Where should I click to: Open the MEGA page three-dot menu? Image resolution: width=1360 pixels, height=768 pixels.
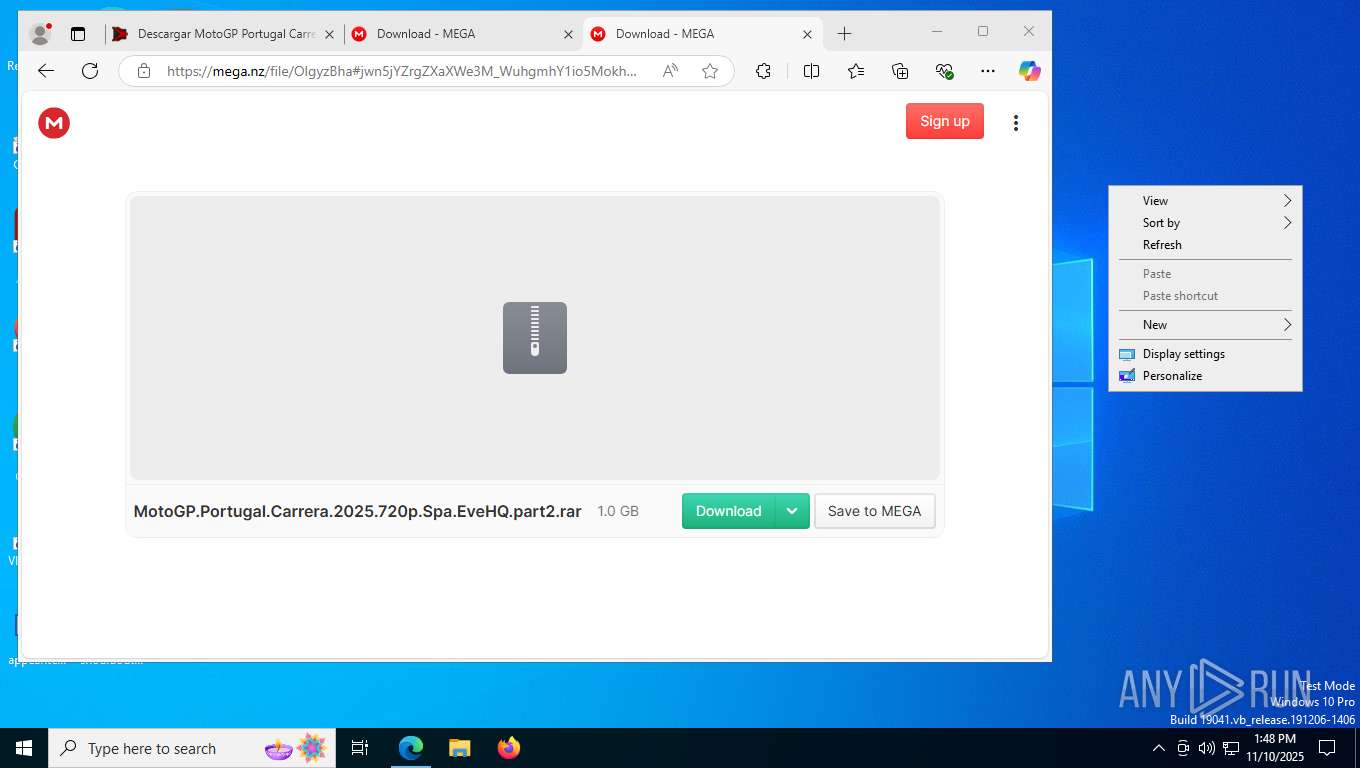[x=1016, y=123]
